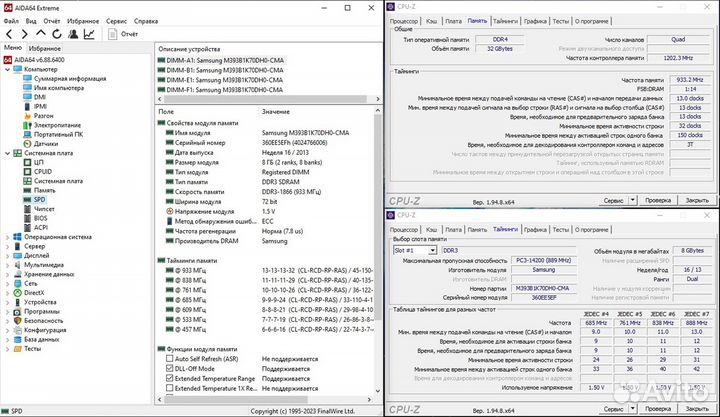The height and width of the screenshot is (417, 720).
Task: Open Имя компьютера in the tree
Action: pyautogui.click(x=59, y=88)
